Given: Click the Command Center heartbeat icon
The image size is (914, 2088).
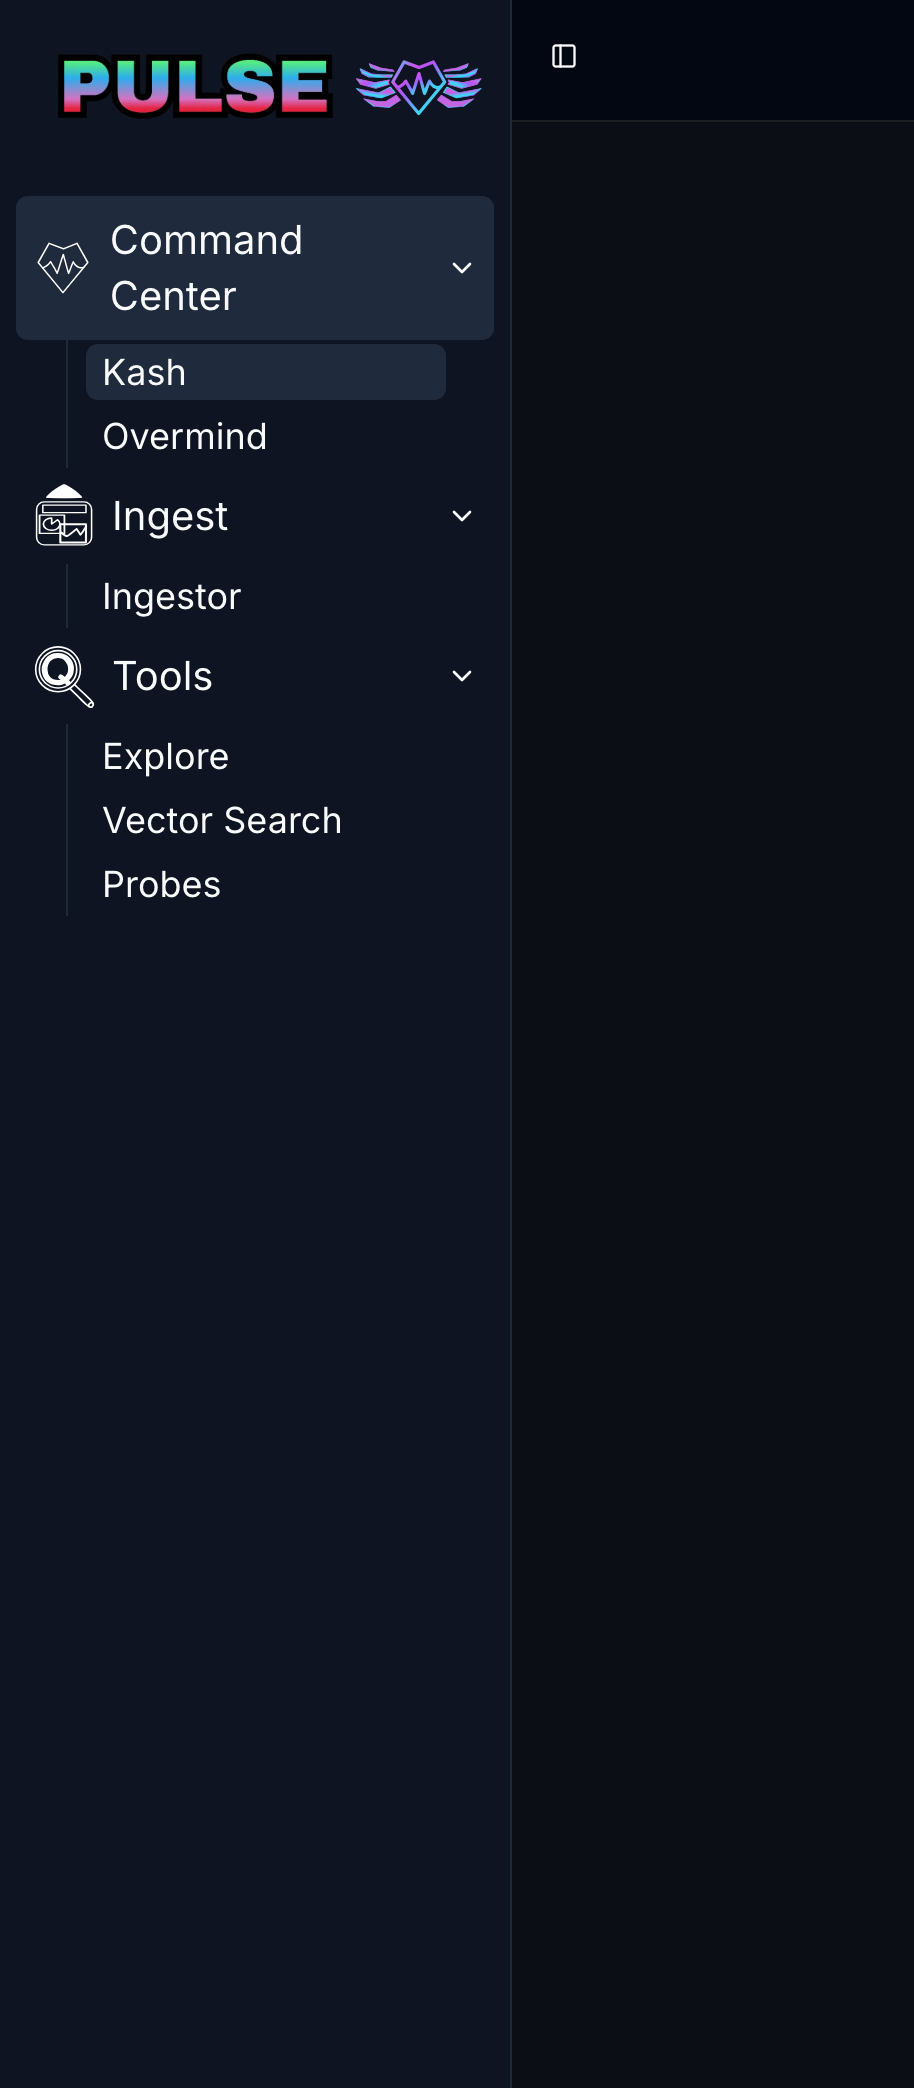Looking at the screenshot, I should 63,268.
